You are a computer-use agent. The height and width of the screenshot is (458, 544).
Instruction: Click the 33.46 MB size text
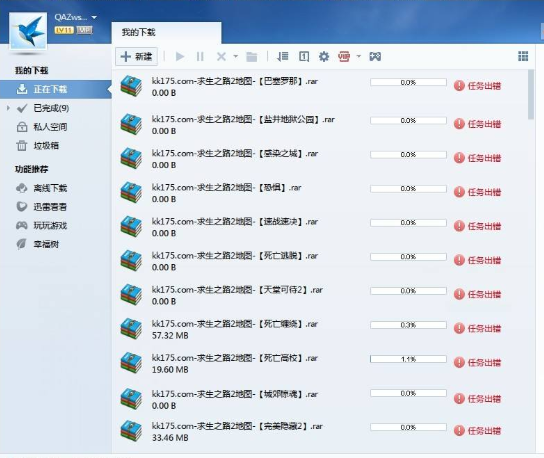click(x=170, y=438)
